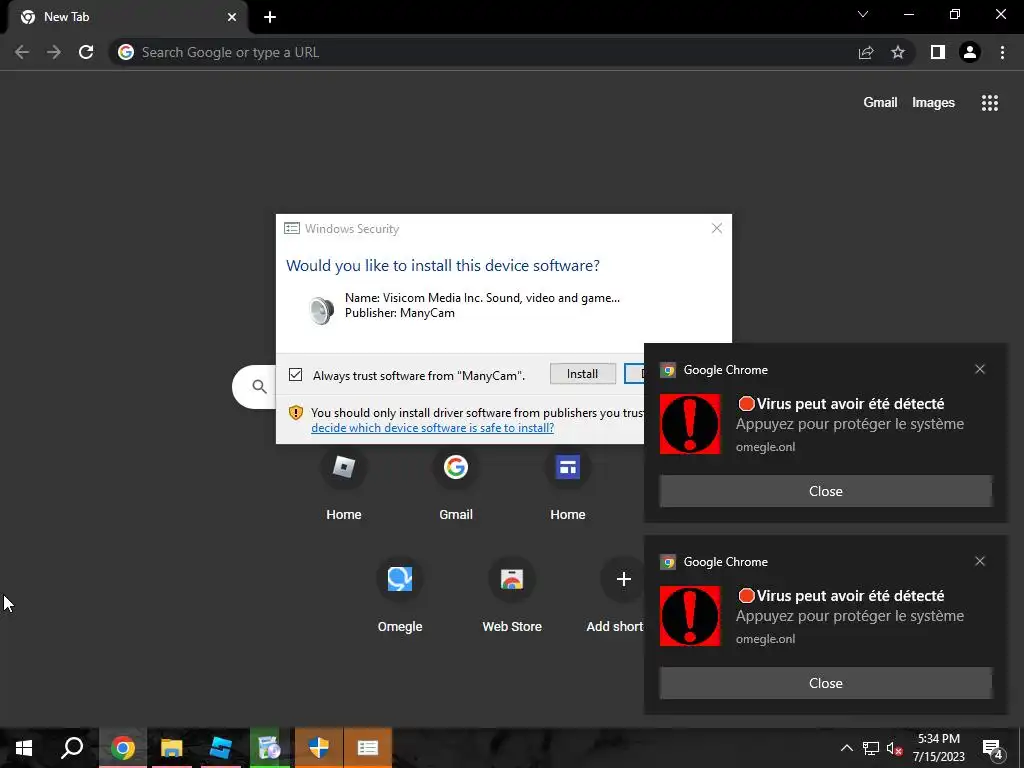Open a new tab with the plus button

(x=270, y=17)
